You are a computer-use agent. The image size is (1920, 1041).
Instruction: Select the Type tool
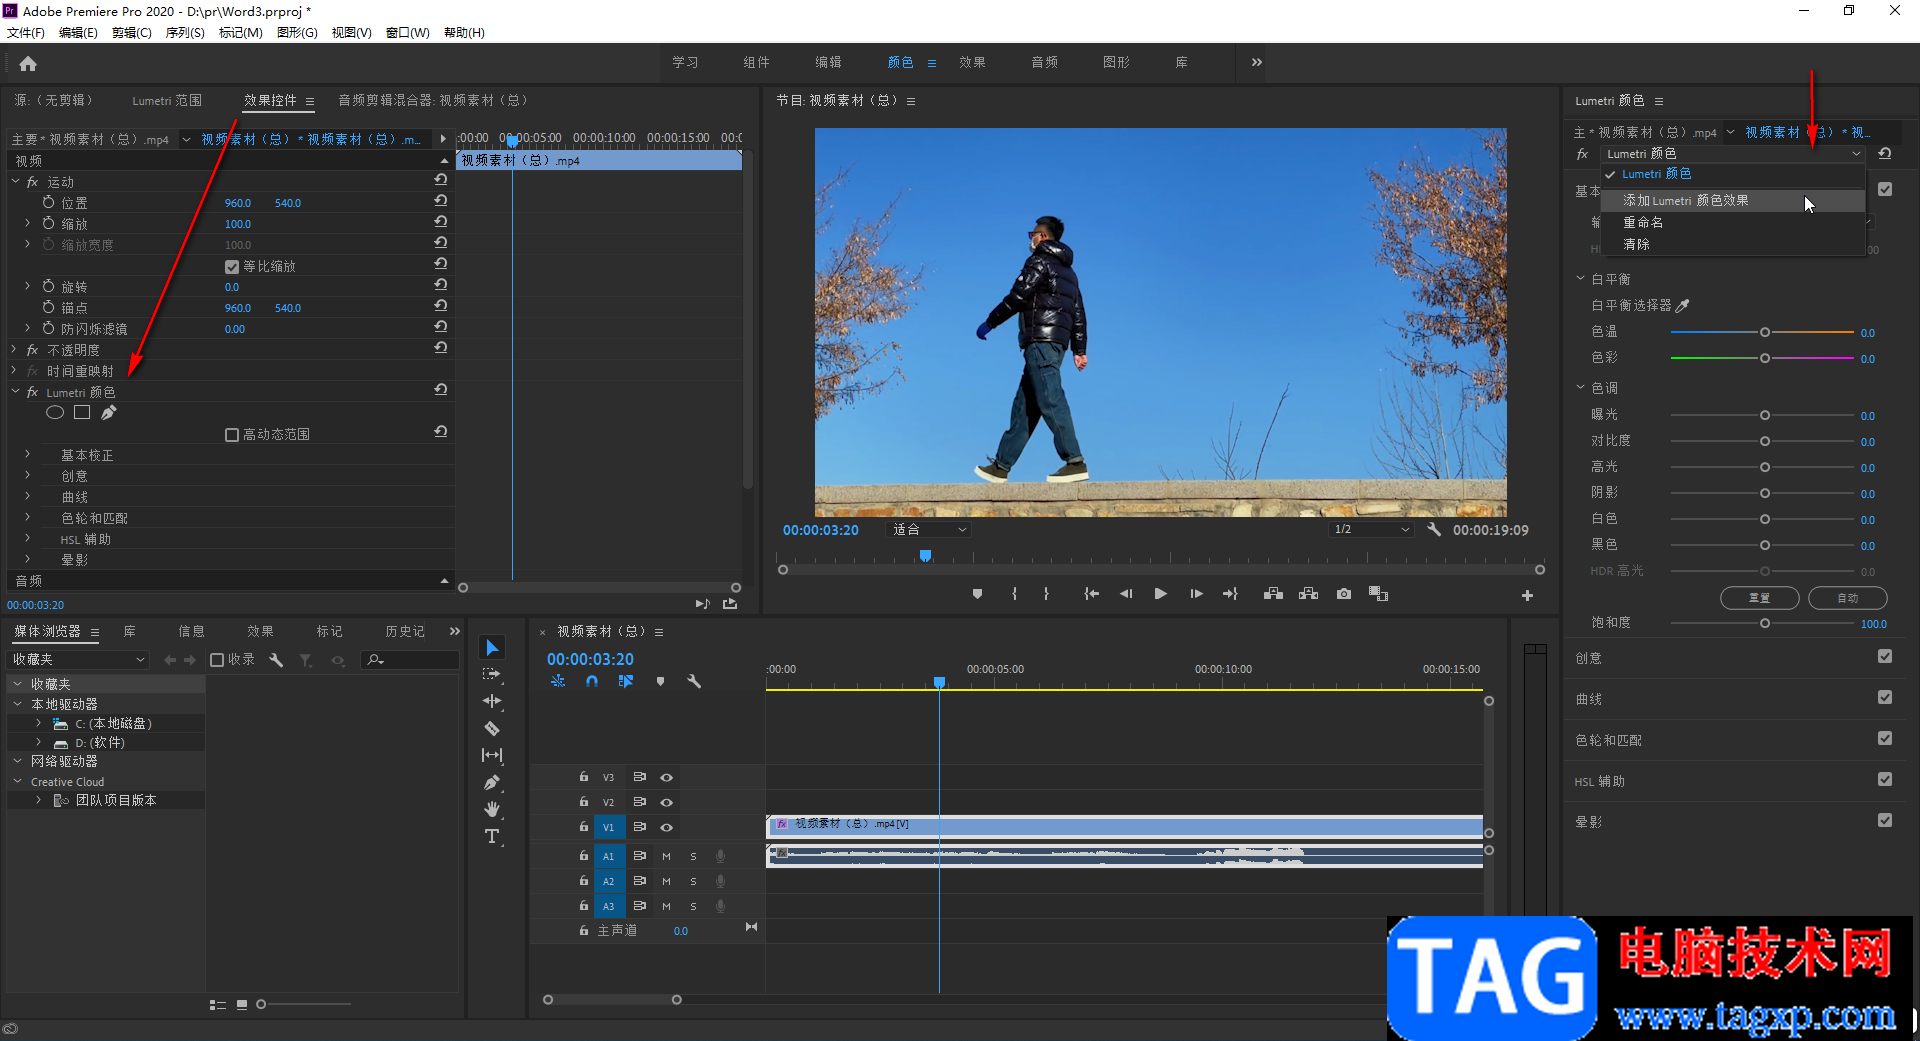point(492,837)
